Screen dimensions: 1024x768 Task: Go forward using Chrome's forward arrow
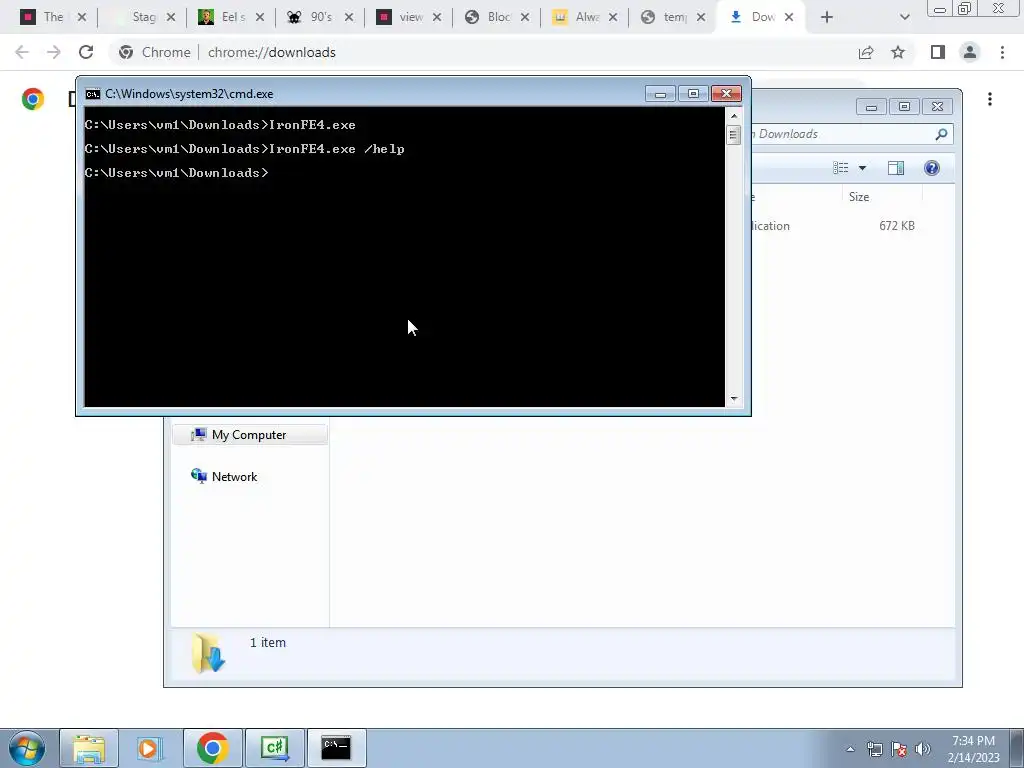(x=54, y=52)
